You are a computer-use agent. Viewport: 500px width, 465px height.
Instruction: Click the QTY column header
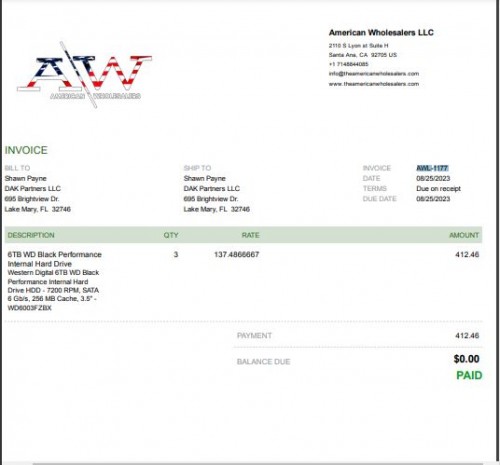click(x=171, y=235)
